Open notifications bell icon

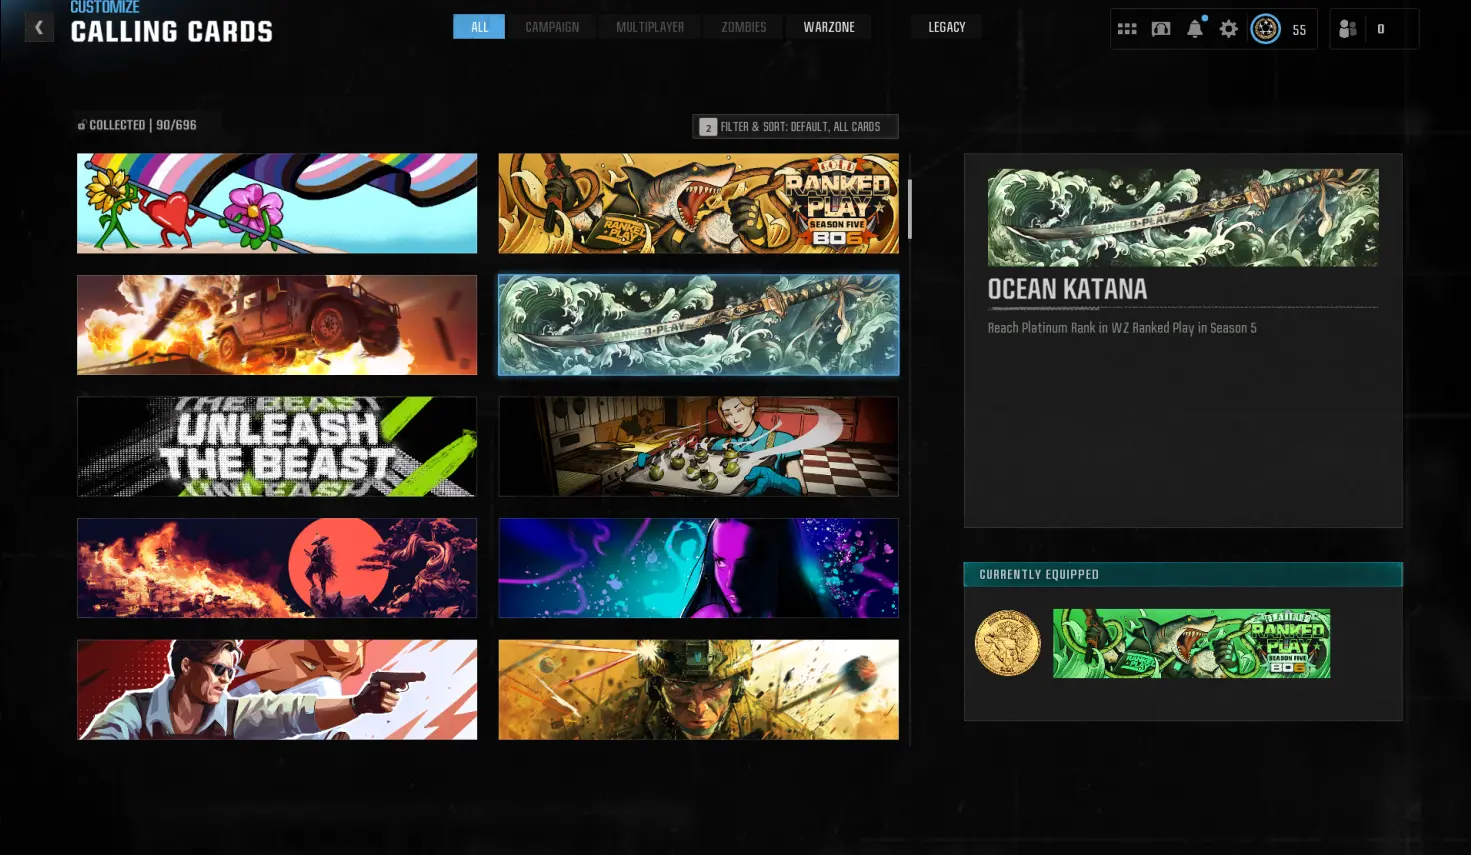click(x=1195, y=28)
